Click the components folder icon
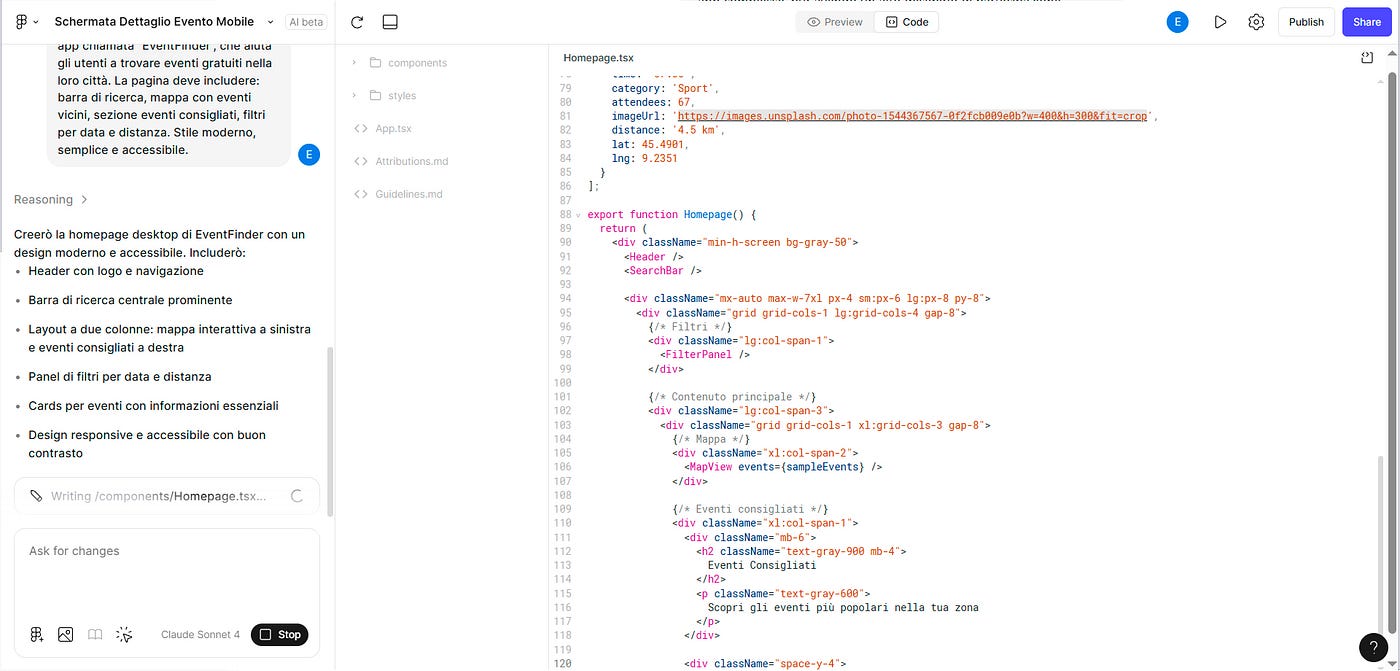Viewport: 1400px width, 671px height. [376, 62]
